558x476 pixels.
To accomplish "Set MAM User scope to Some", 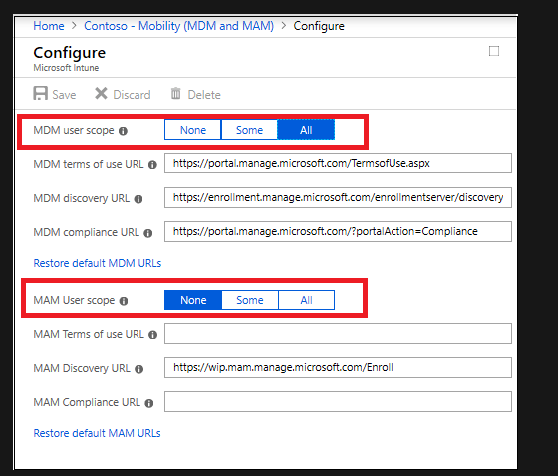I will coord(250,300).
